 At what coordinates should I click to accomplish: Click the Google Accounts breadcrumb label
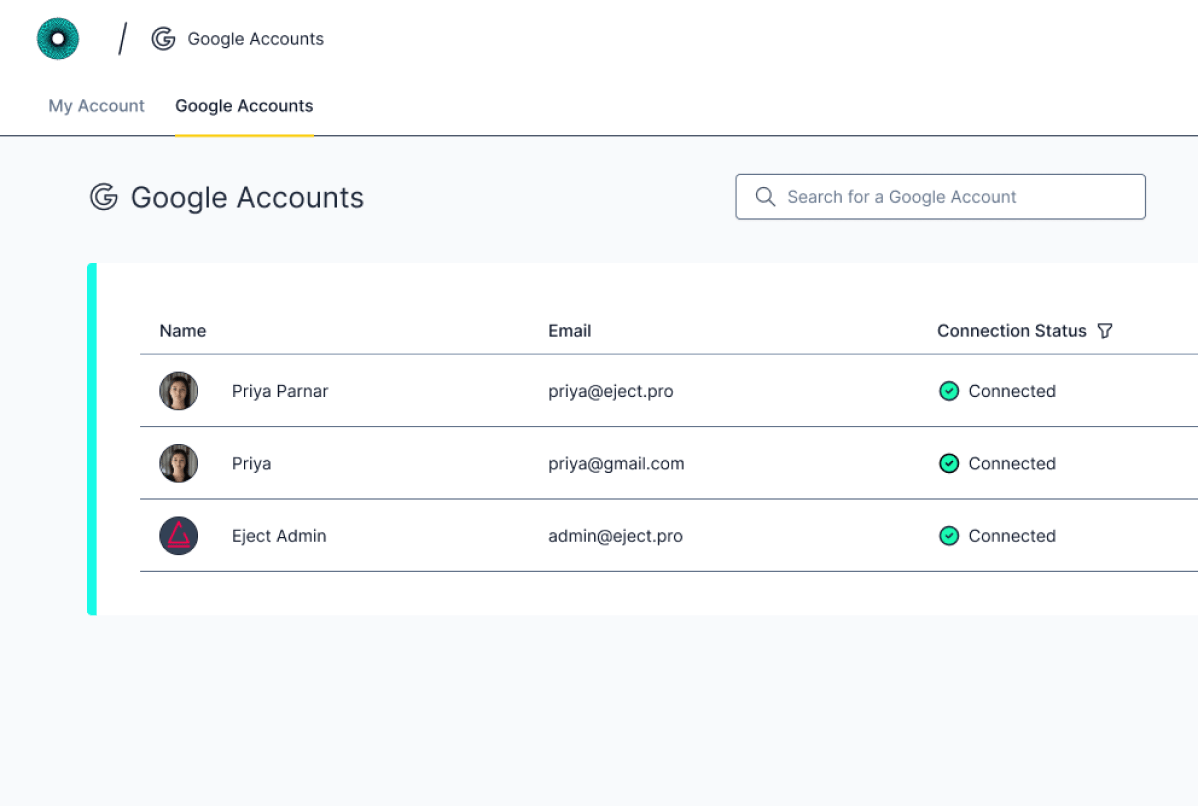pos(256,39)
